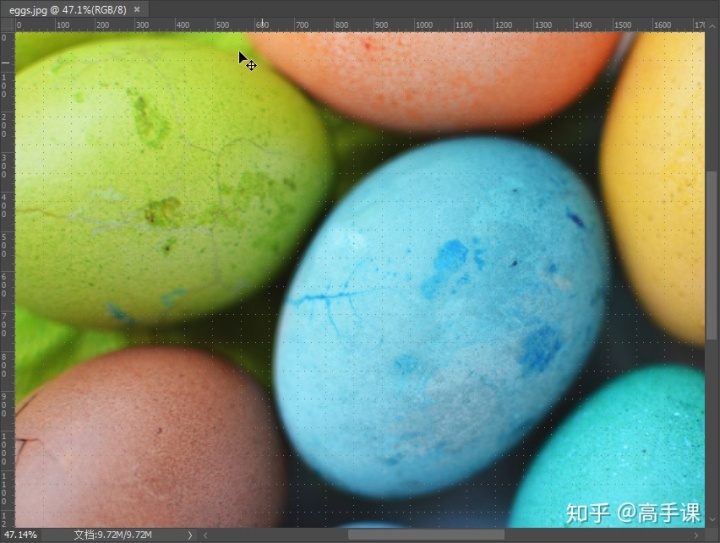Image resolution: width=720 pixels, height=543 pixels.
Task: Close the eggs.jpg document tab
Action: (x=137, y=10)
